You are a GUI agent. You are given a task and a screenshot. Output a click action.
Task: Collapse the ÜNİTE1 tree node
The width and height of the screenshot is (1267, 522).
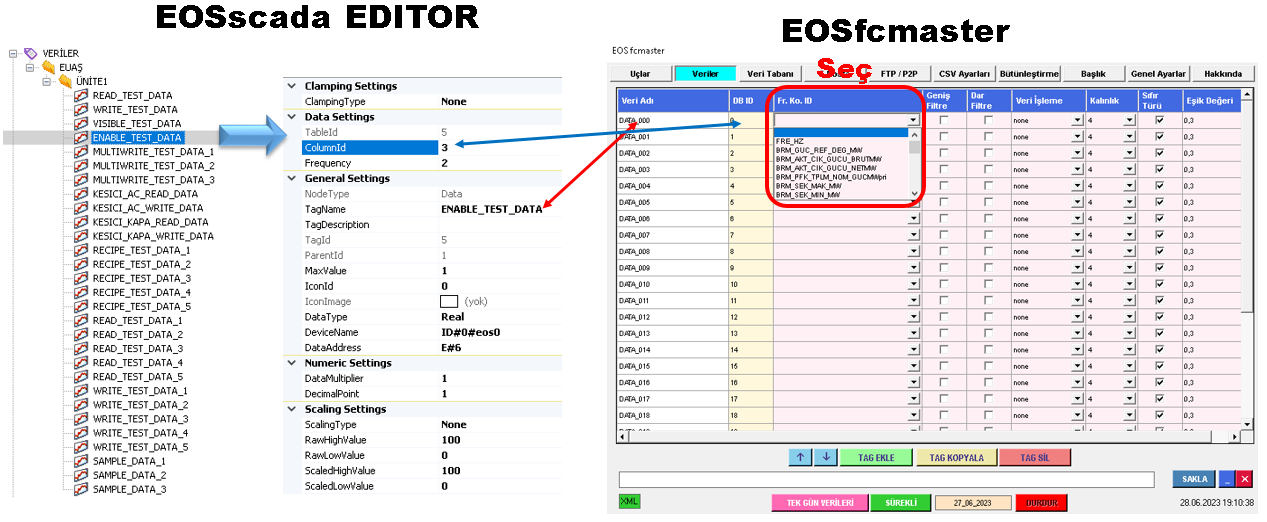48,81
